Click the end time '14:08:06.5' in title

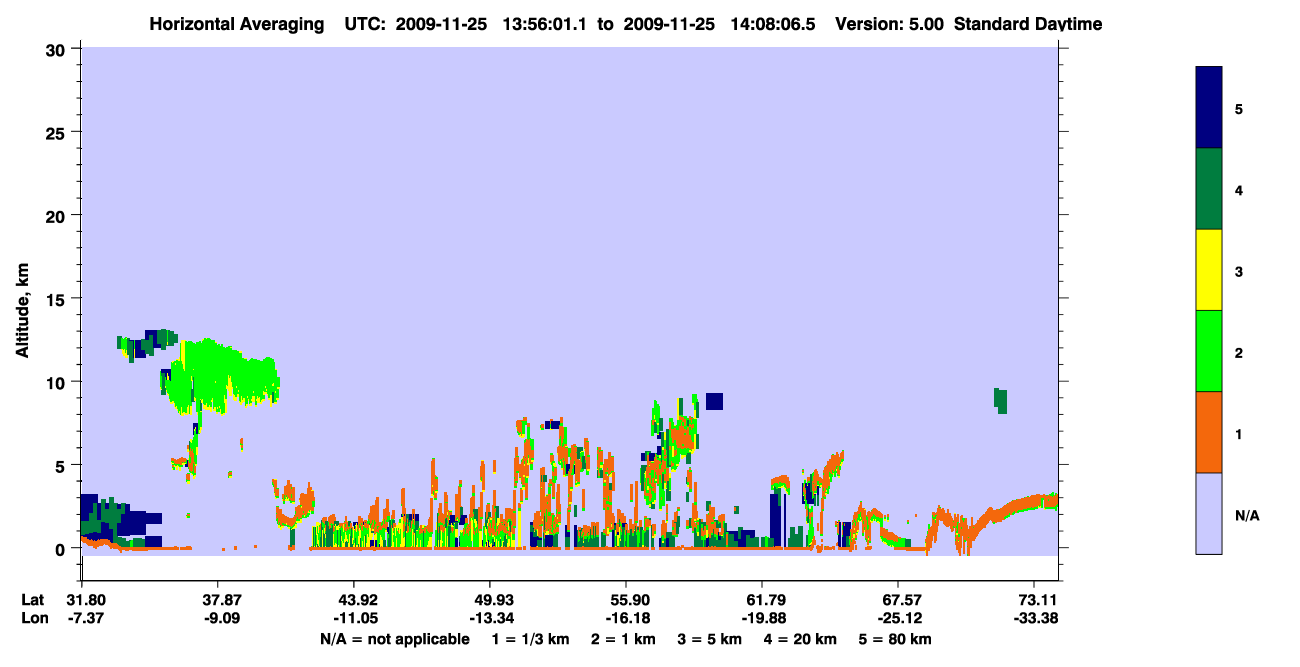click(775, 24)
